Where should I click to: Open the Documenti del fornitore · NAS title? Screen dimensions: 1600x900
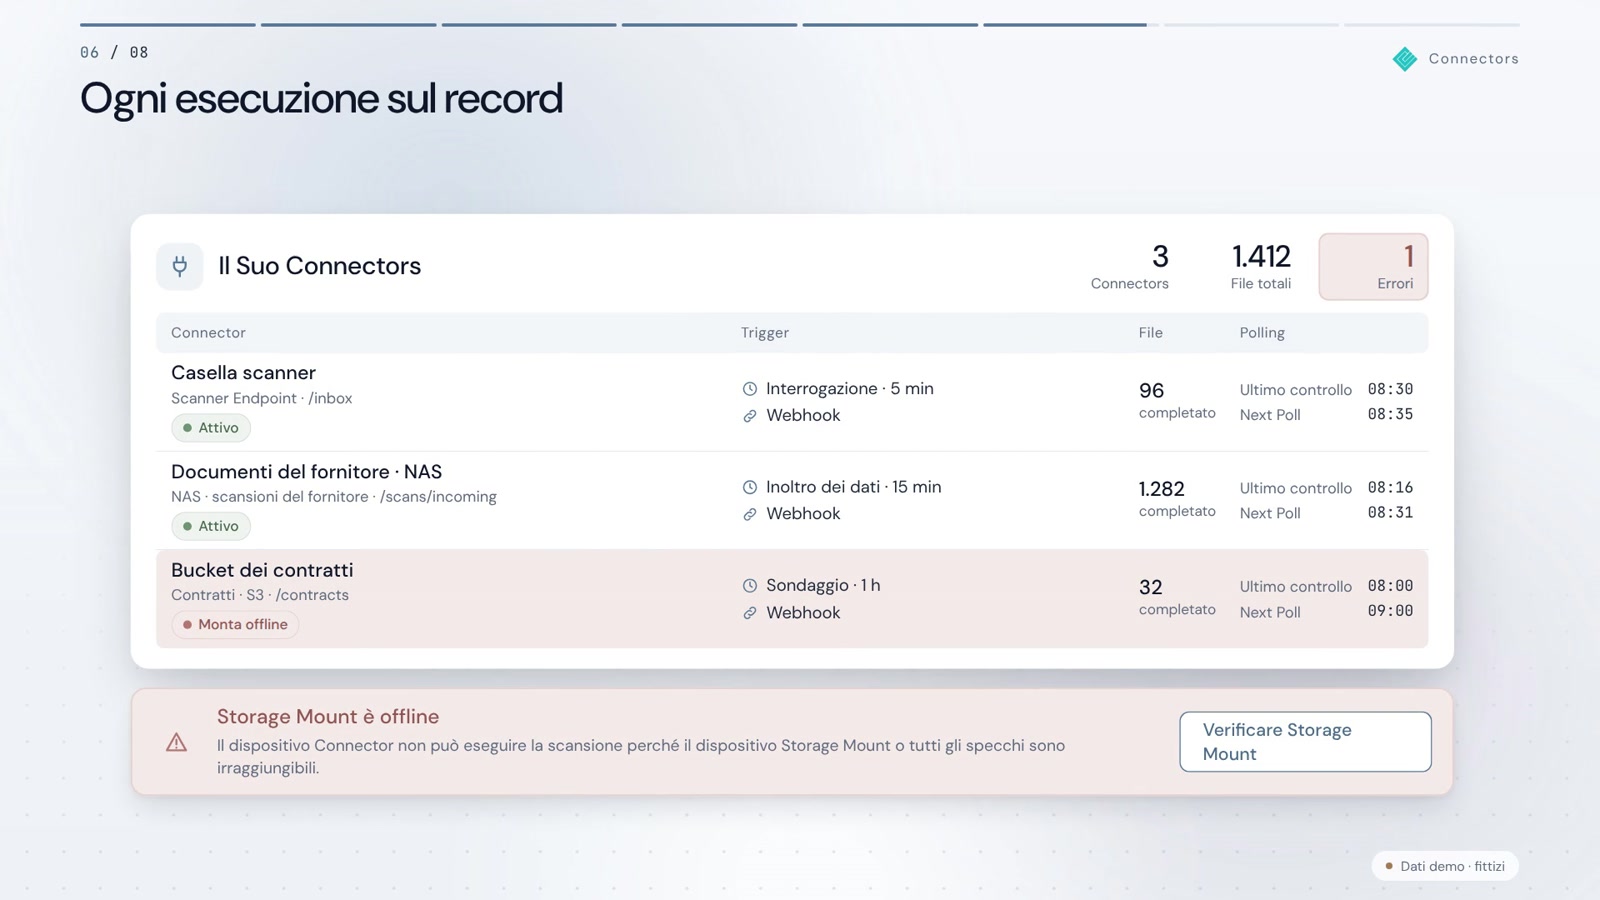pos(306,472)
